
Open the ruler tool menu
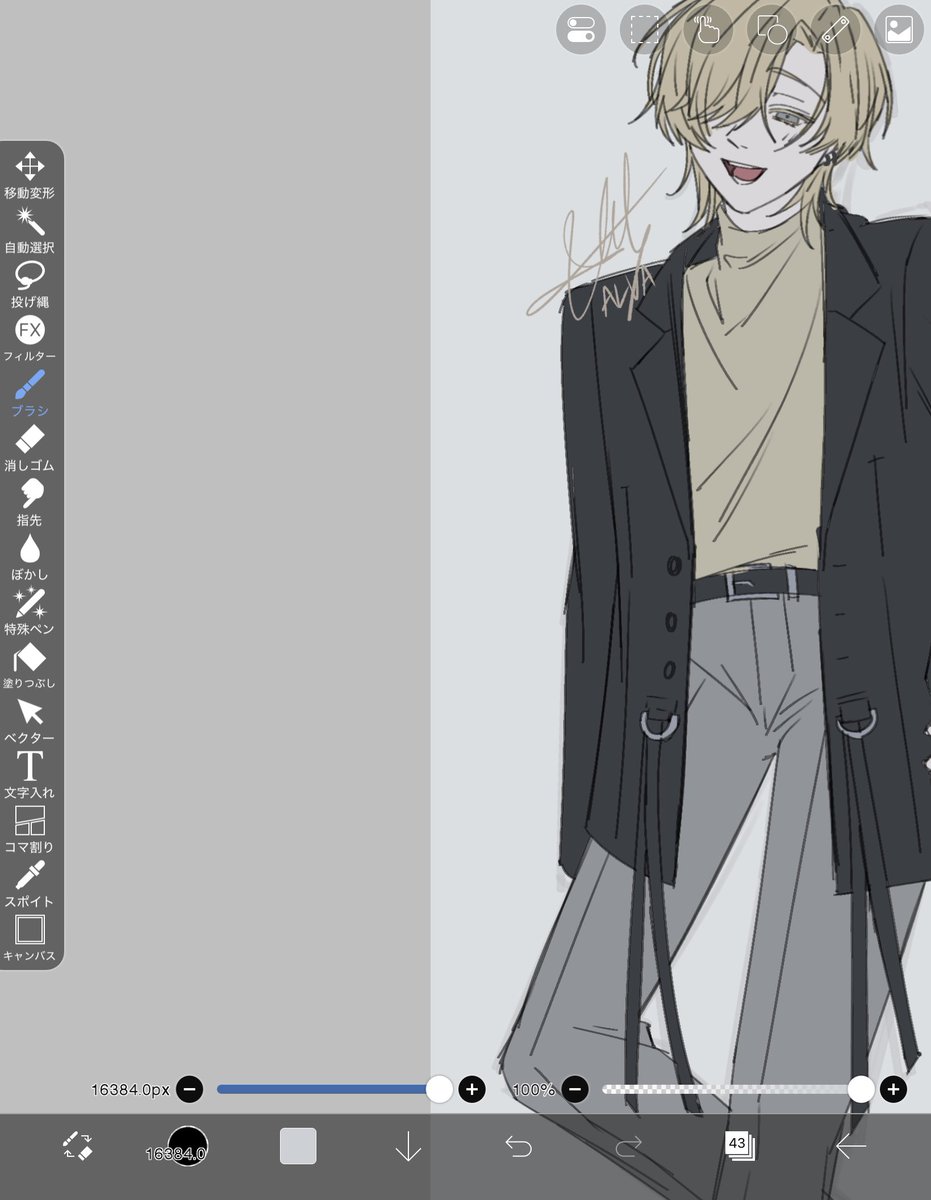coord(835,30)
